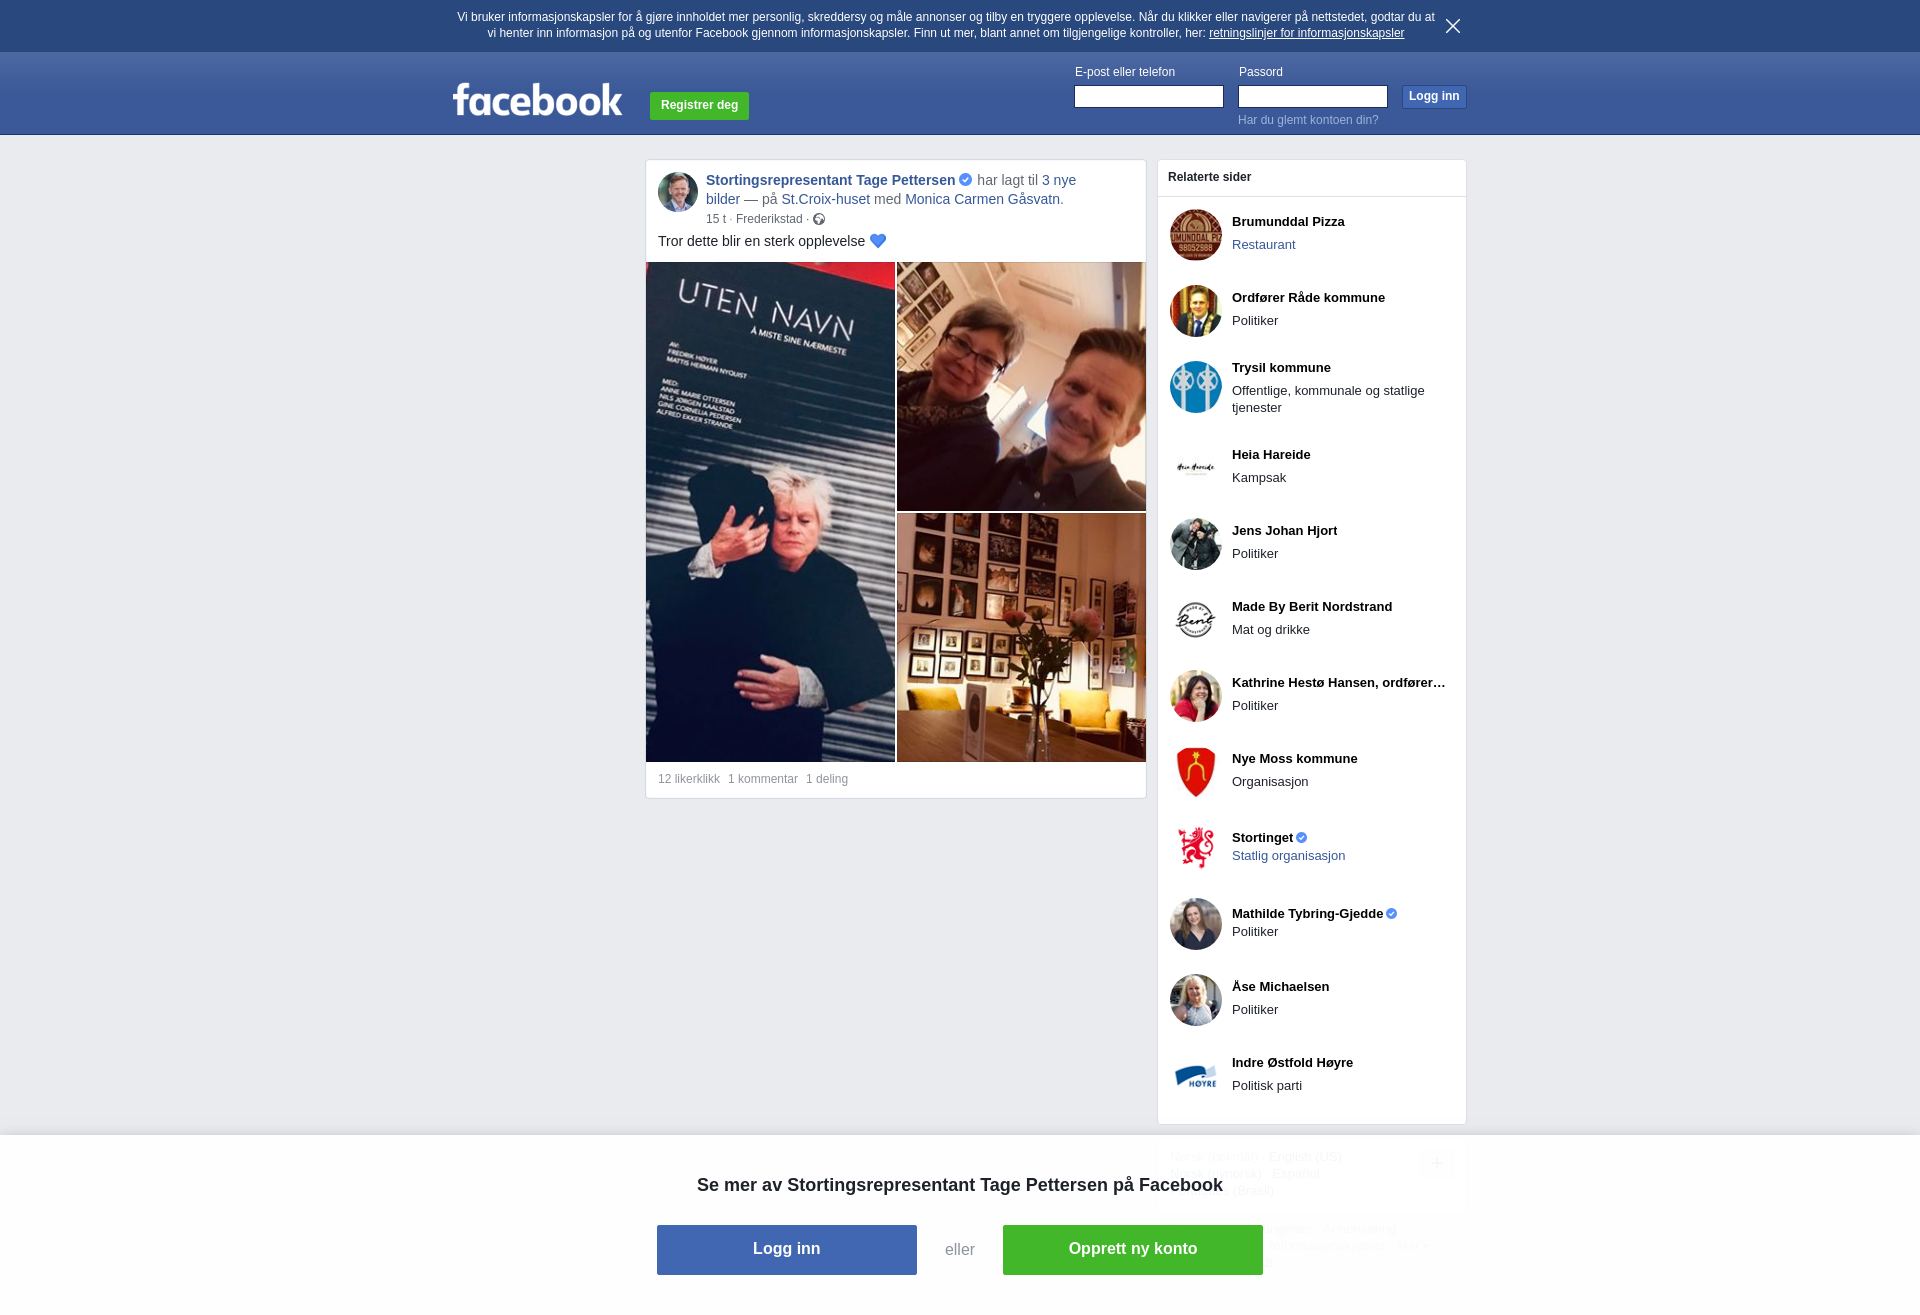Click the Indre Østfold Høyre logo
The height and width of the screenshot is (1315, 1920).
tap(1196, 1076)
